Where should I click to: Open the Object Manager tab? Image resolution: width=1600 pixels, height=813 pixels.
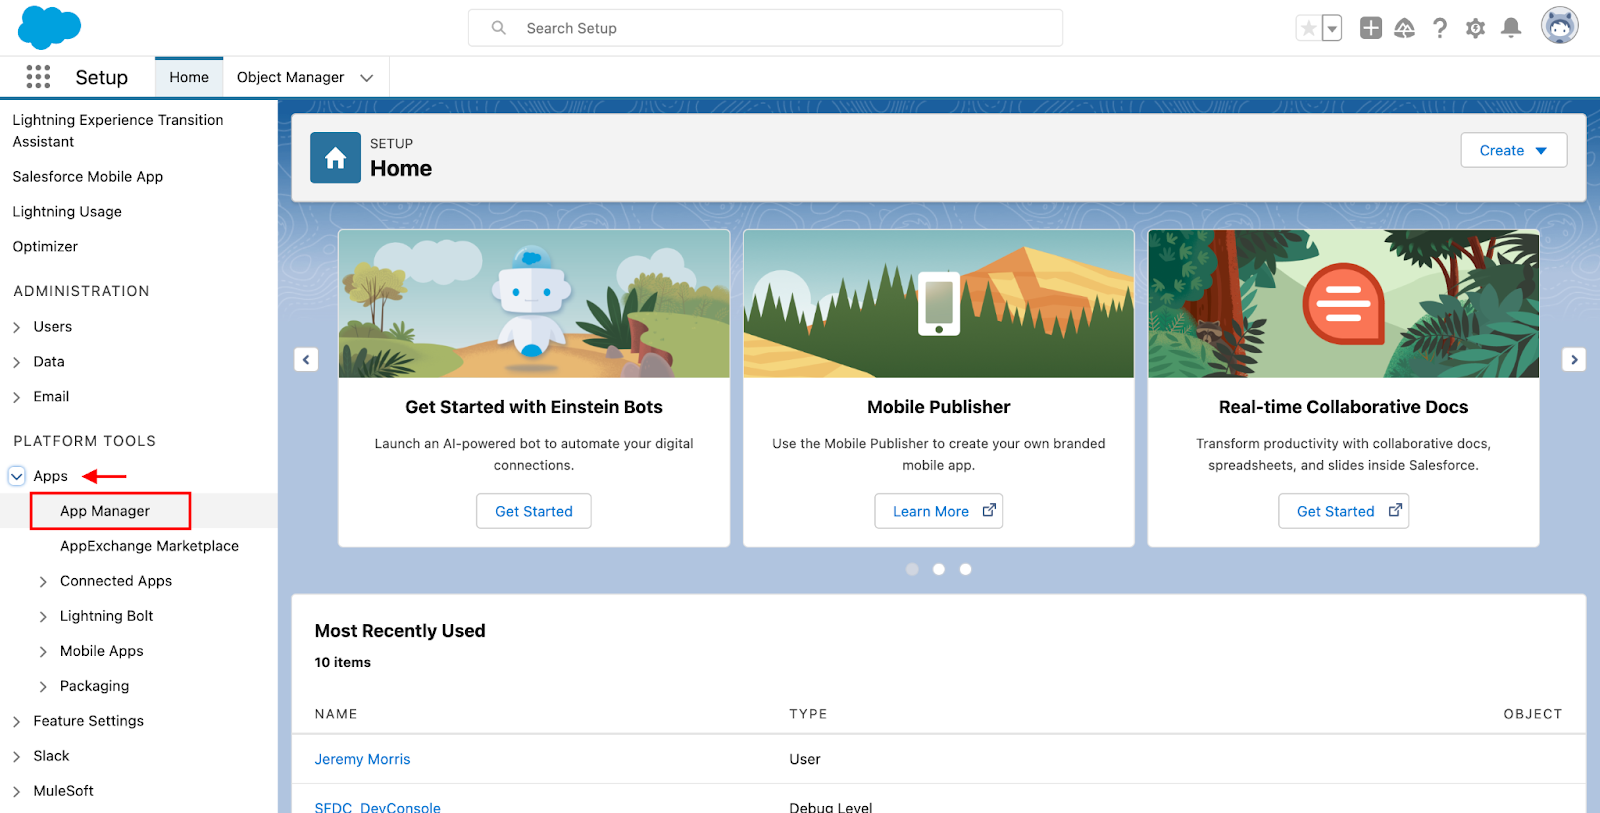coord(290,77)
